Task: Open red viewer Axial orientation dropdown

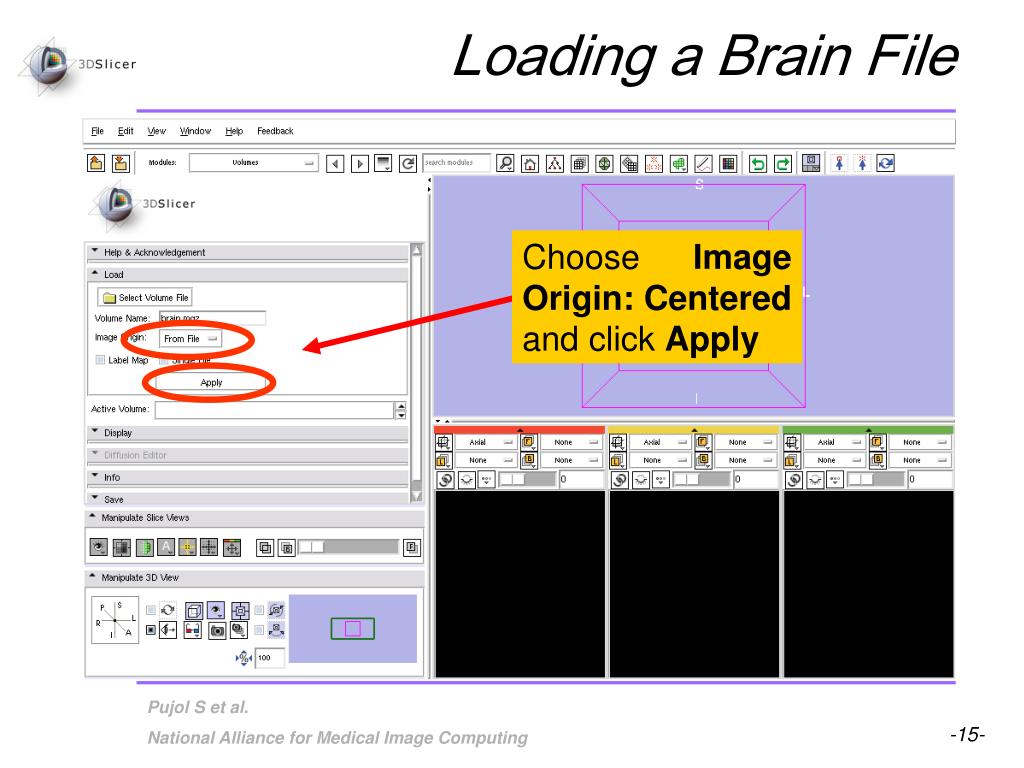Action: pos(486,442)
